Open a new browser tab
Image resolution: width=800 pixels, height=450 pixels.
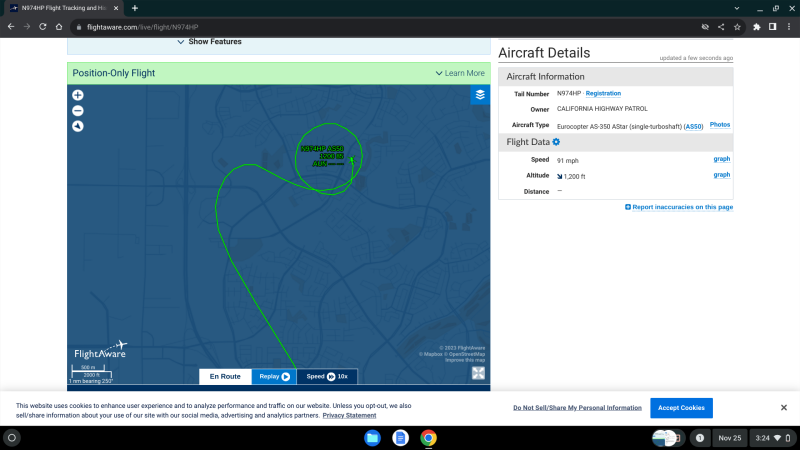click(135, 8)
